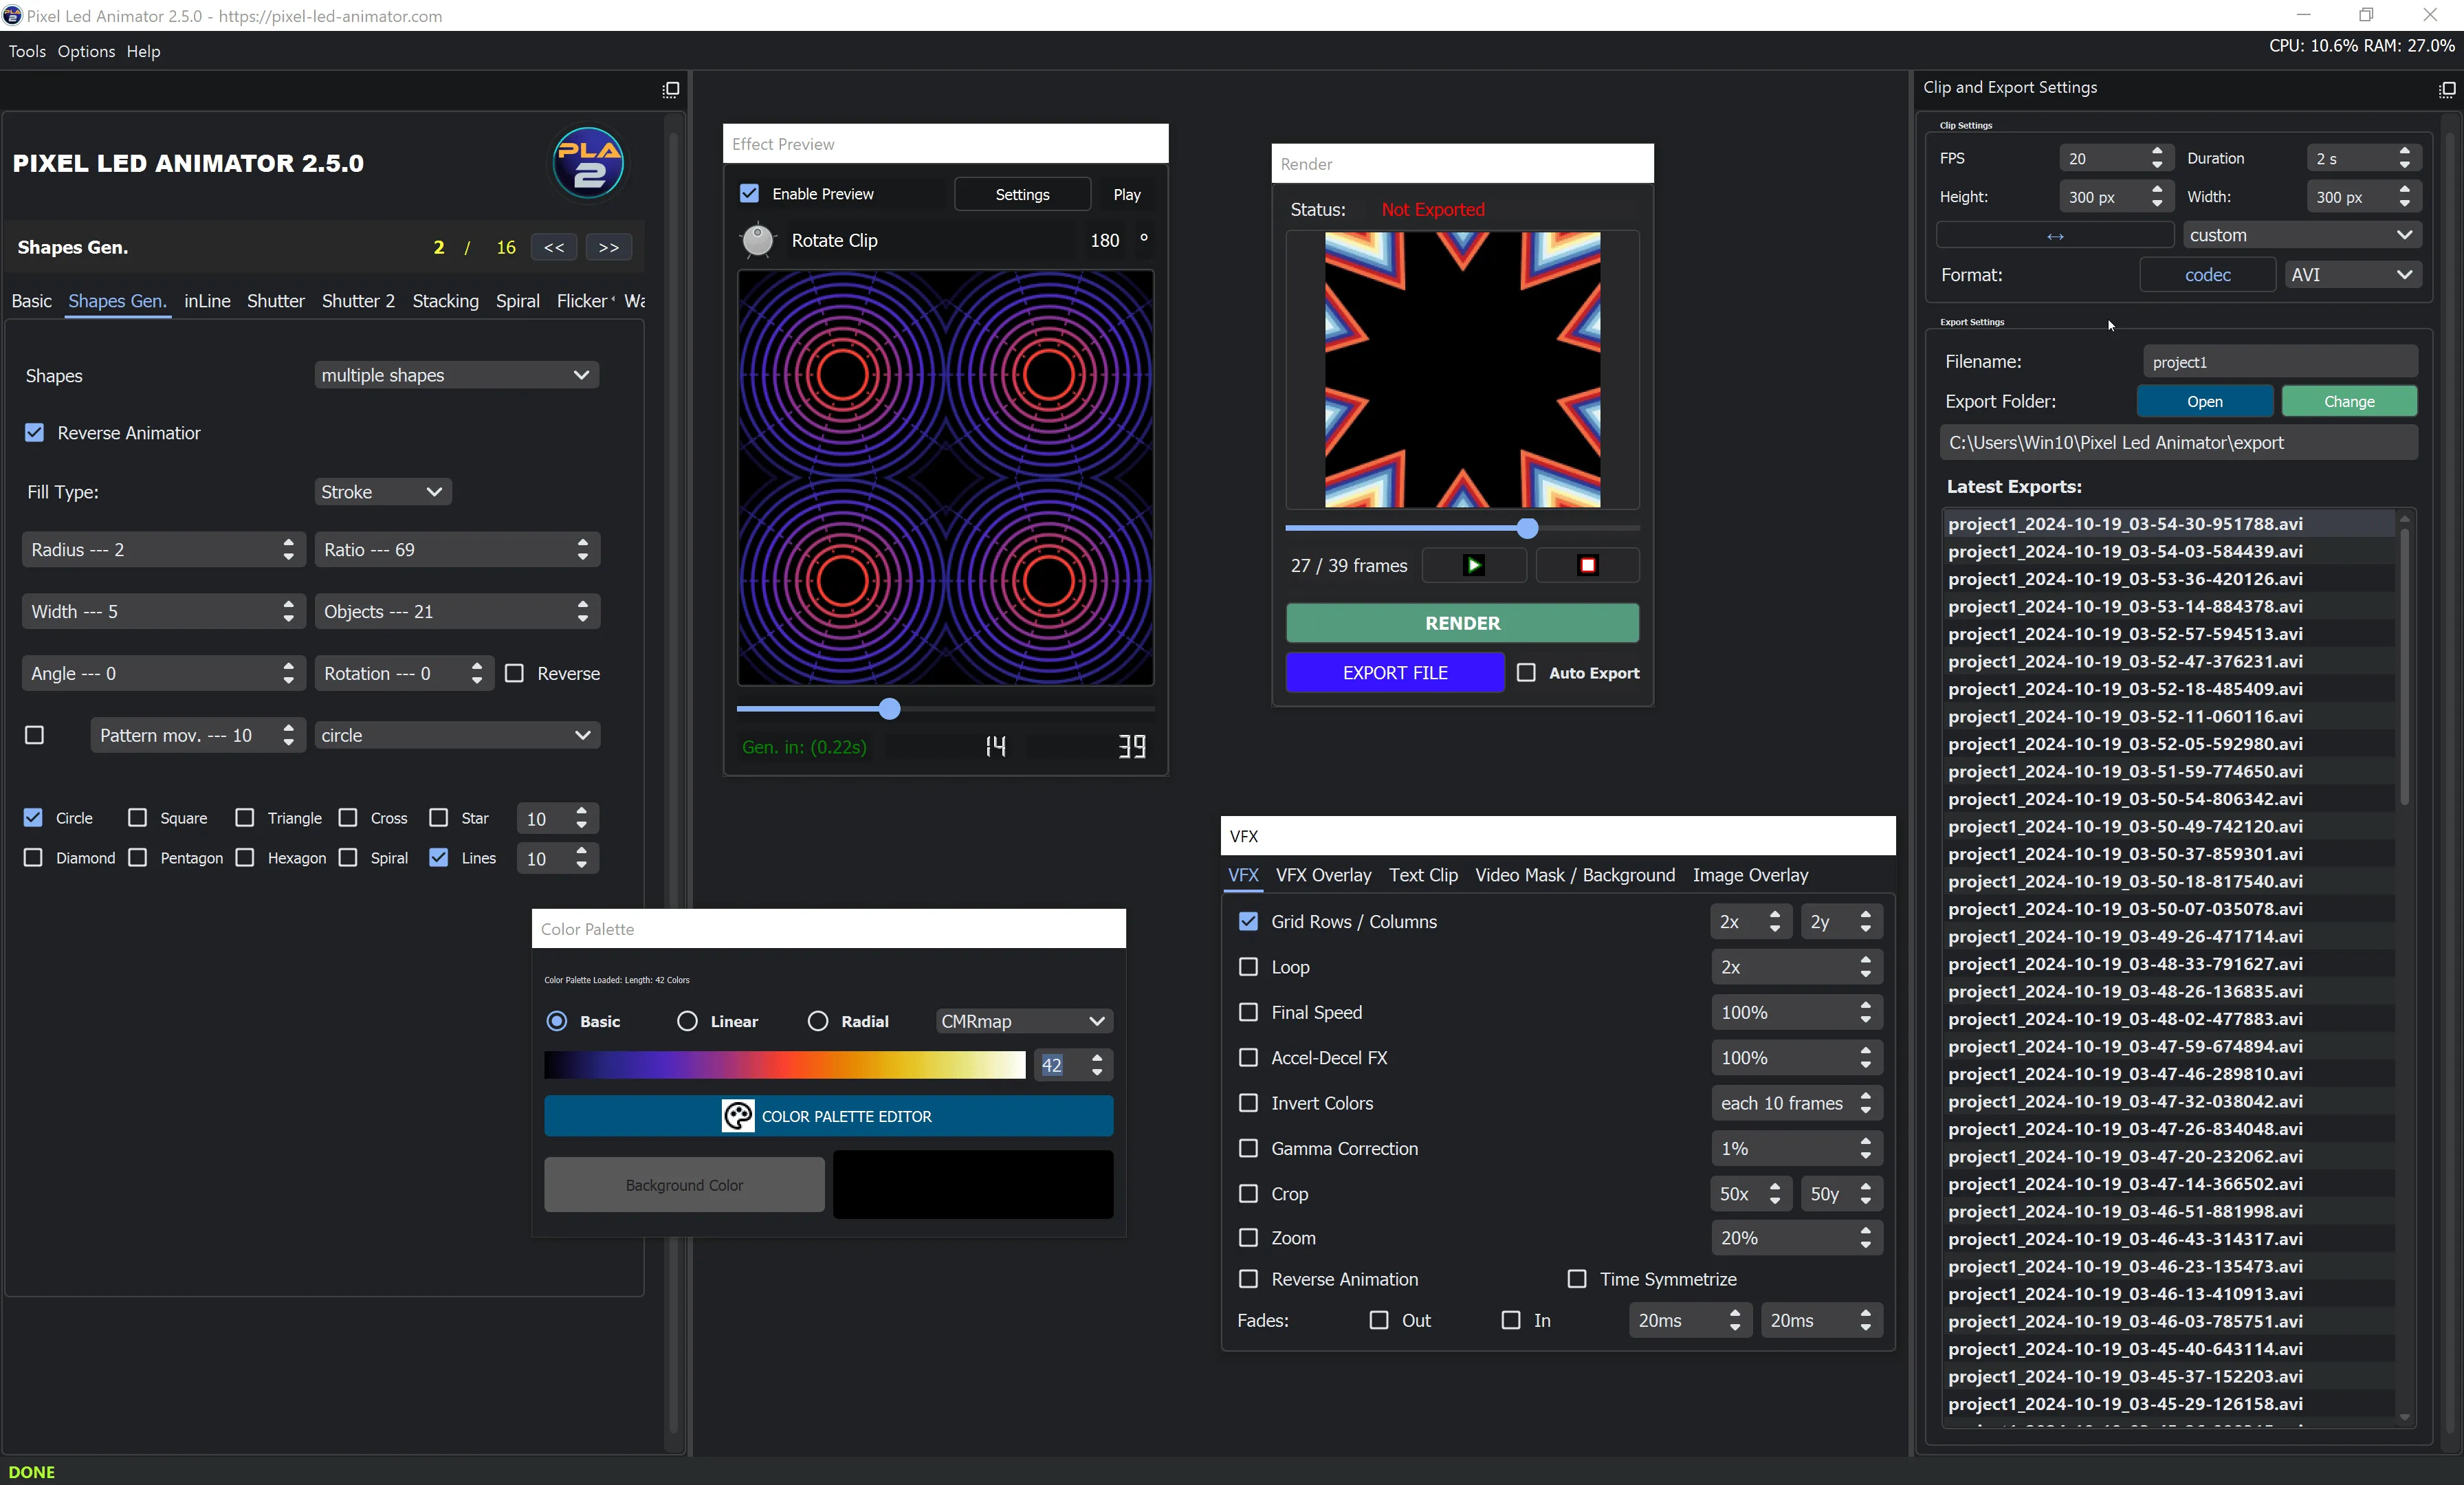Increase render Height stepper
The image size is (2464, 1485).
click(2157, 189)
